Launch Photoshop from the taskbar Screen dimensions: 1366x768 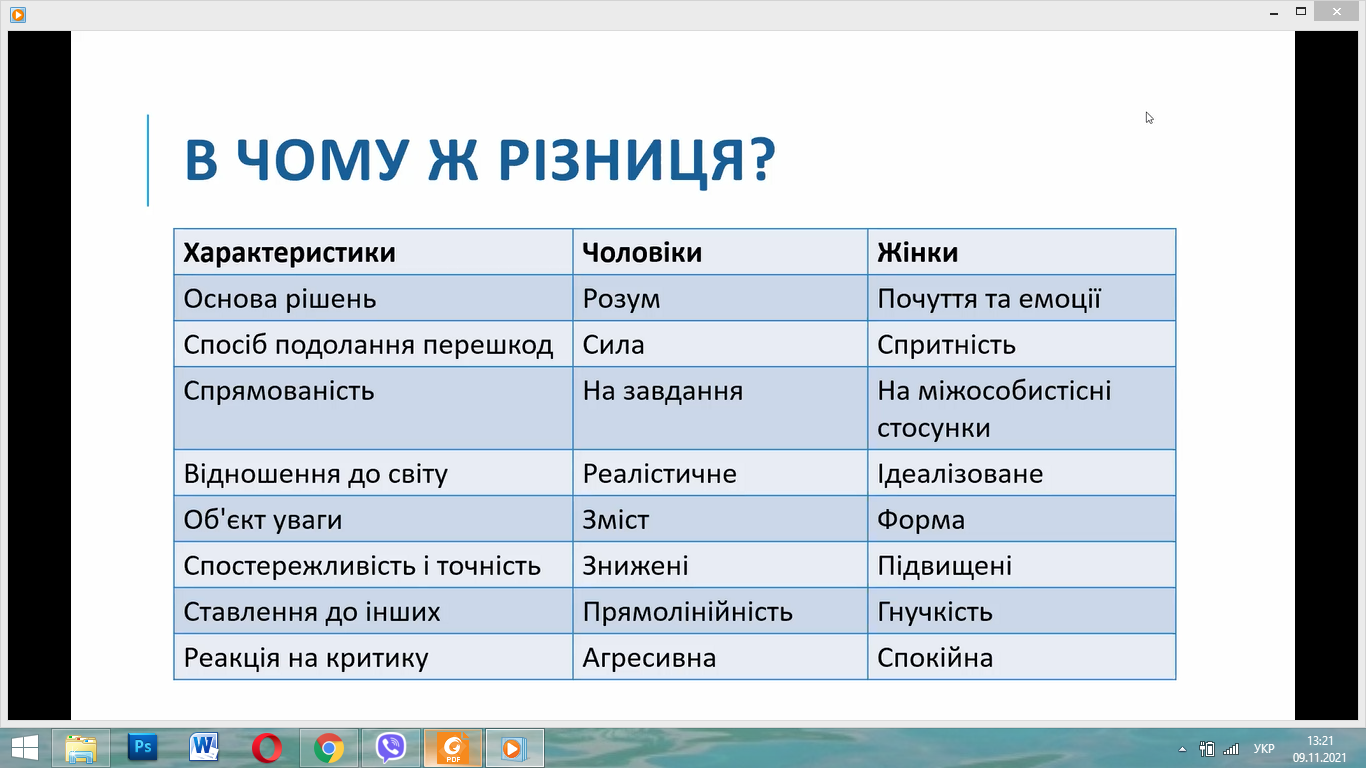pos(143,748)
